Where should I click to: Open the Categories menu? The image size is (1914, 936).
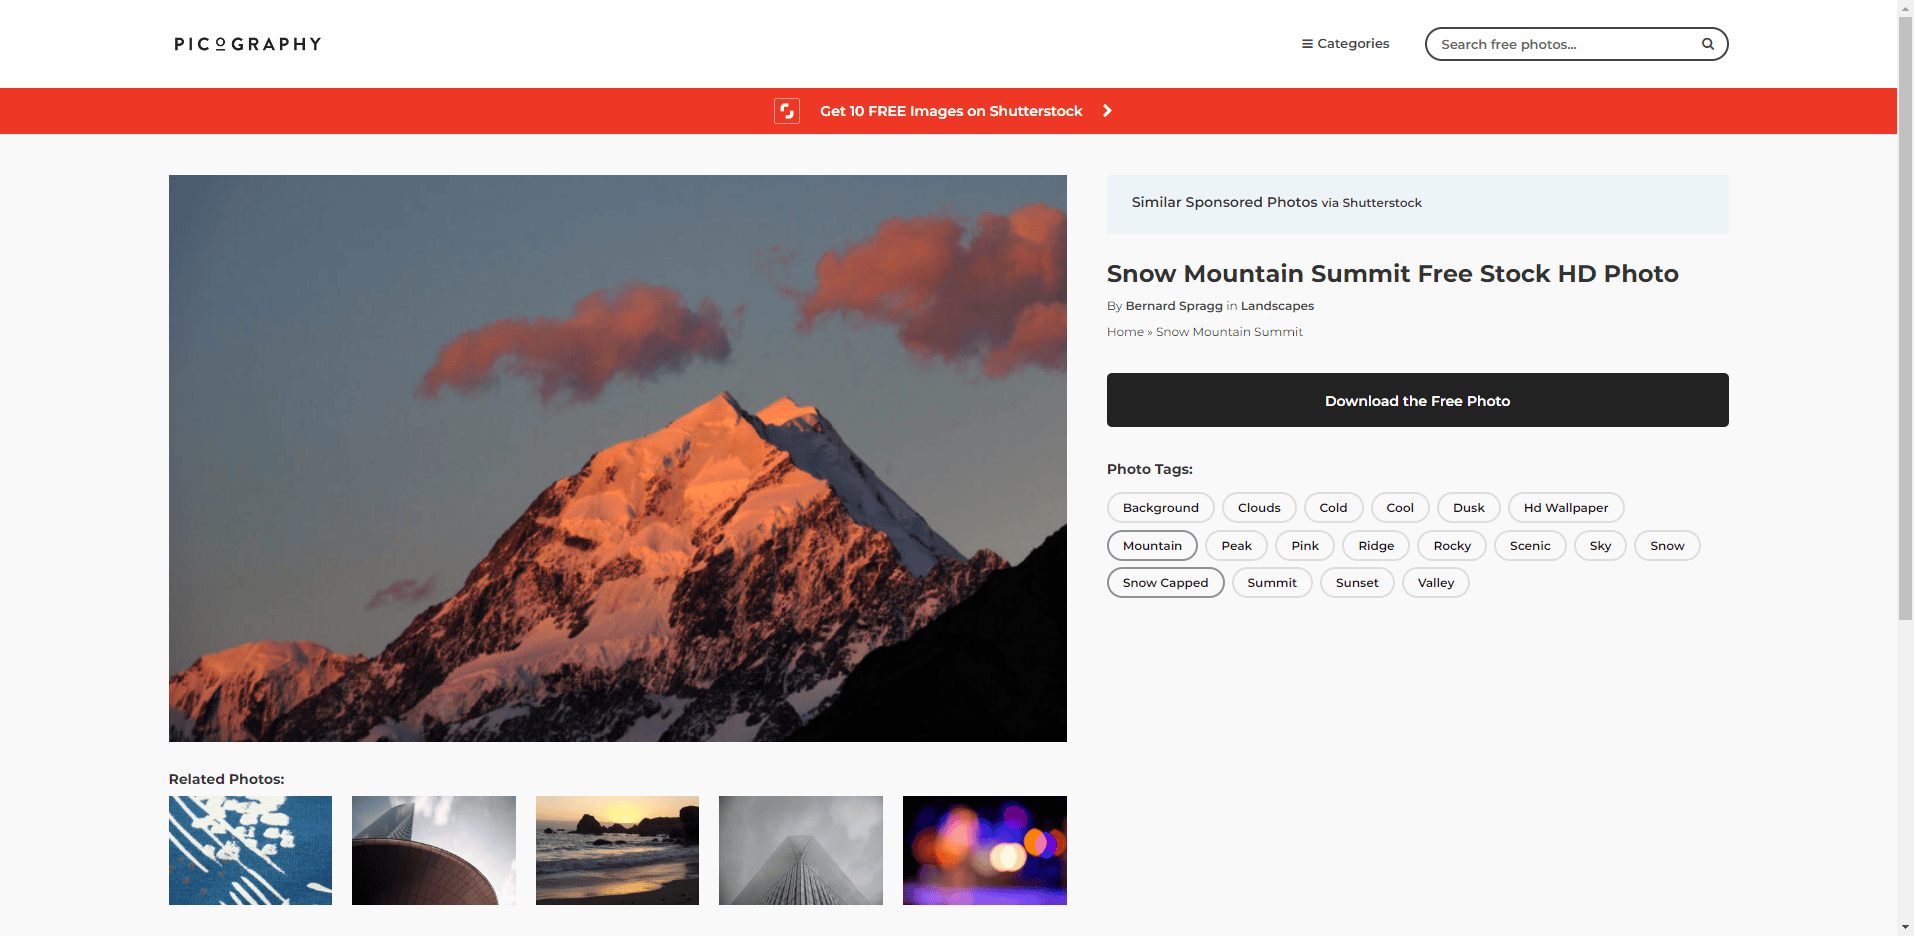[x=1345, y=44]
